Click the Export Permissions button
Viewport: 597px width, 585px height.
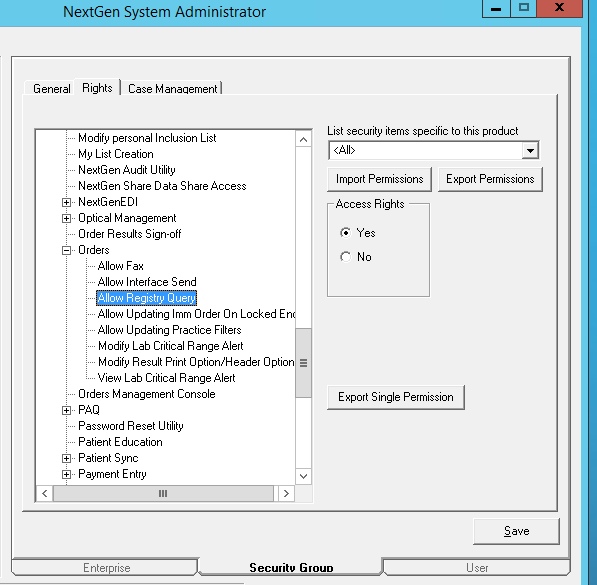(x=490, y=179)
